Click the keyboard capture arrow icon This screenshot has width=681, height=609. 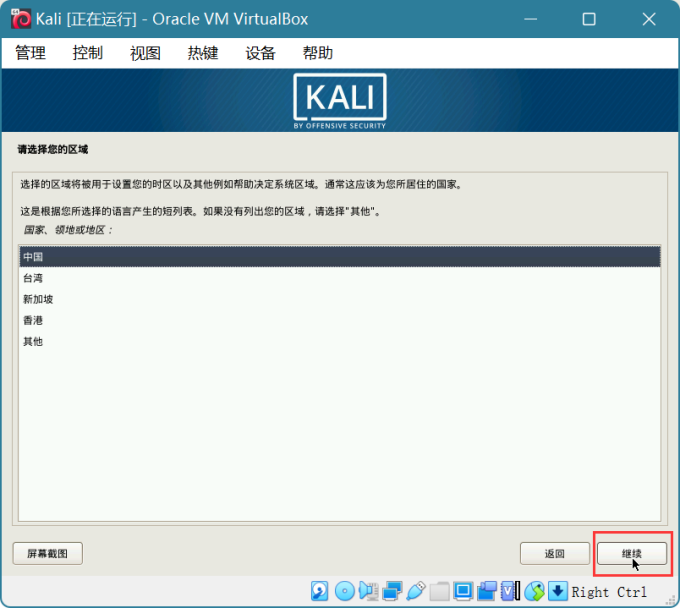tap(558, 592)
